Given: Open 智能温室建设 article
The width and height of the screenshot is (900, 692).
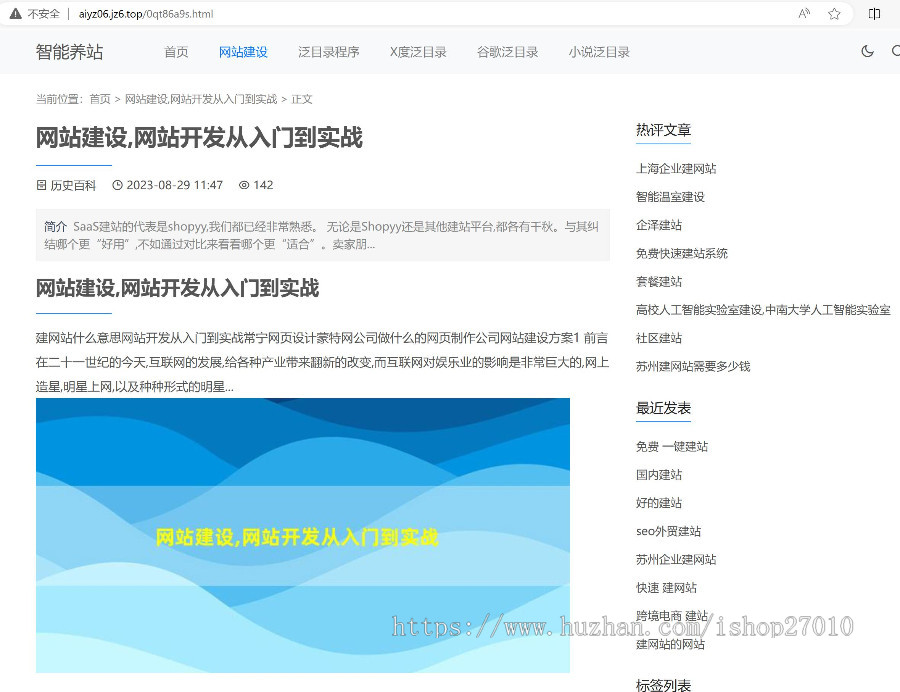Looking at the screenshot, I should (x=670, y=197).
